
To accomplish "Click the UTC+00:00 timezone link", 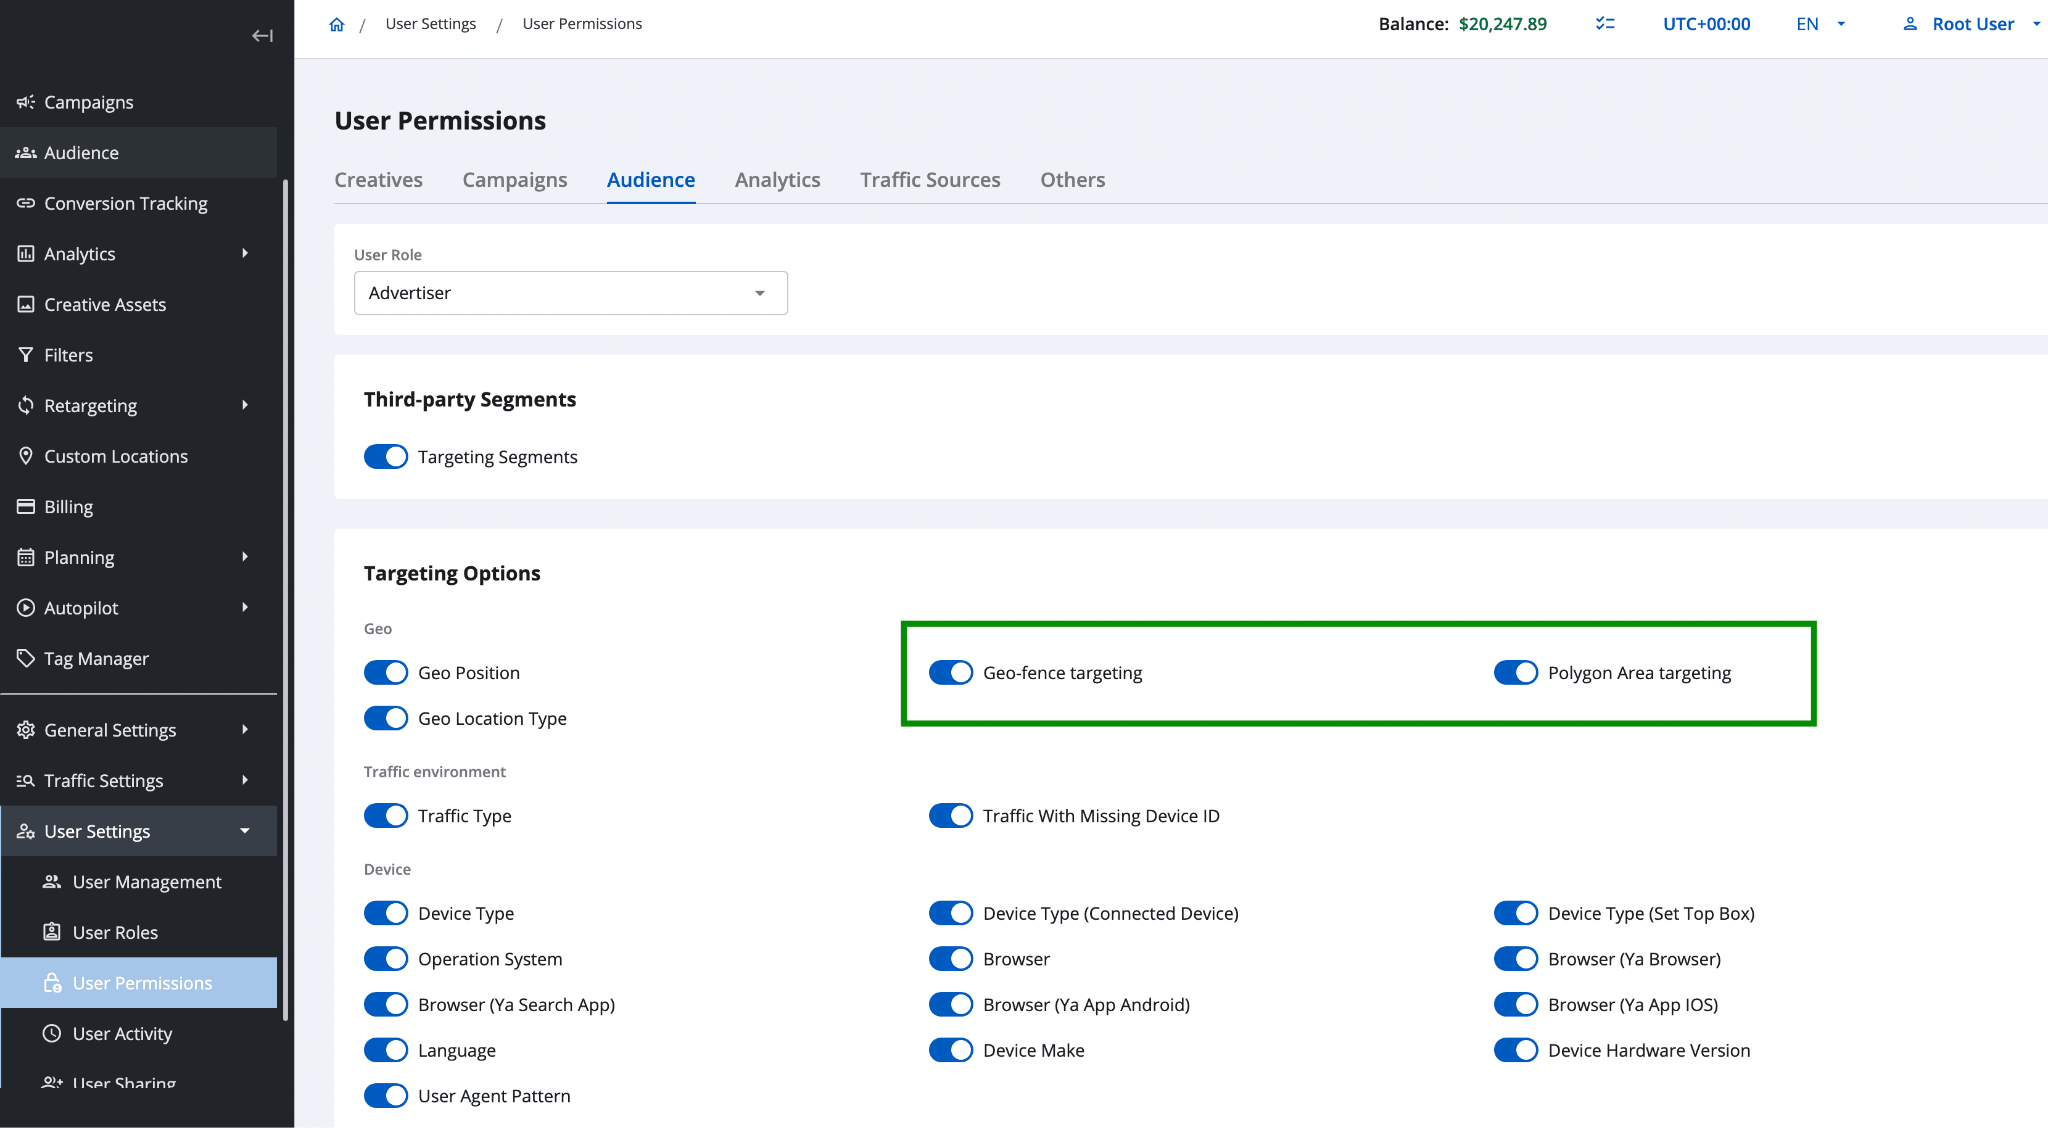I will pos(1706,24).
